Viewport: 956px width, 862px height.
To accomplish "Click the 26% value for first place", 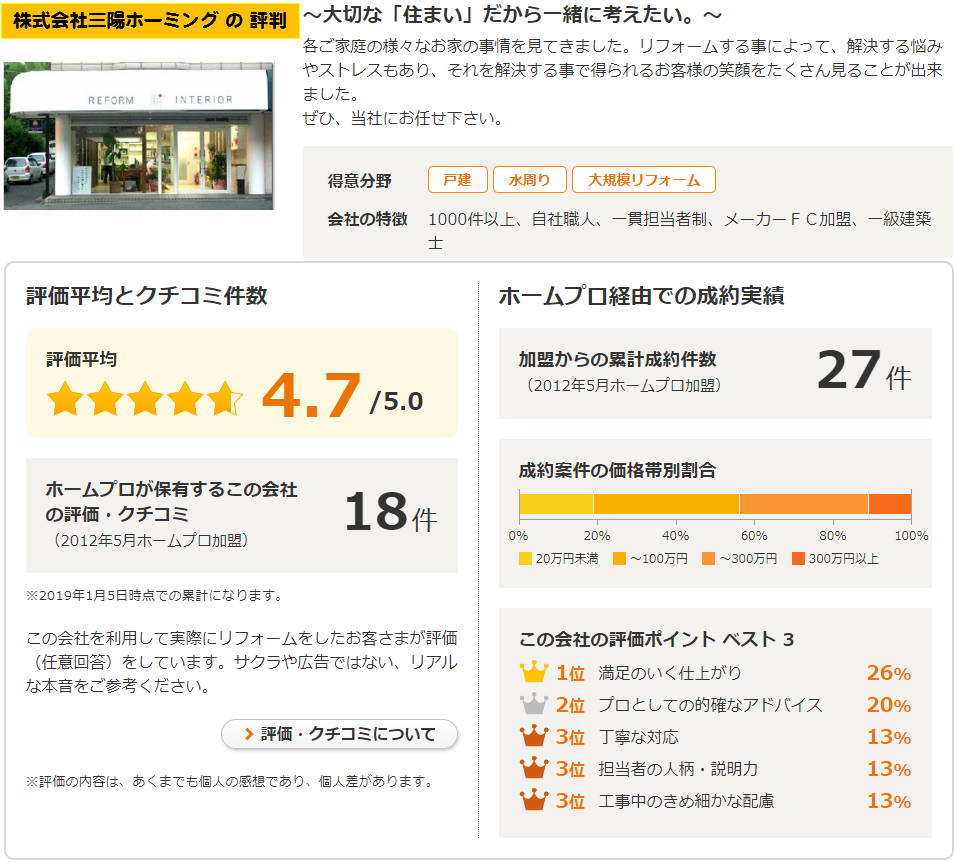I will (889, 673).
